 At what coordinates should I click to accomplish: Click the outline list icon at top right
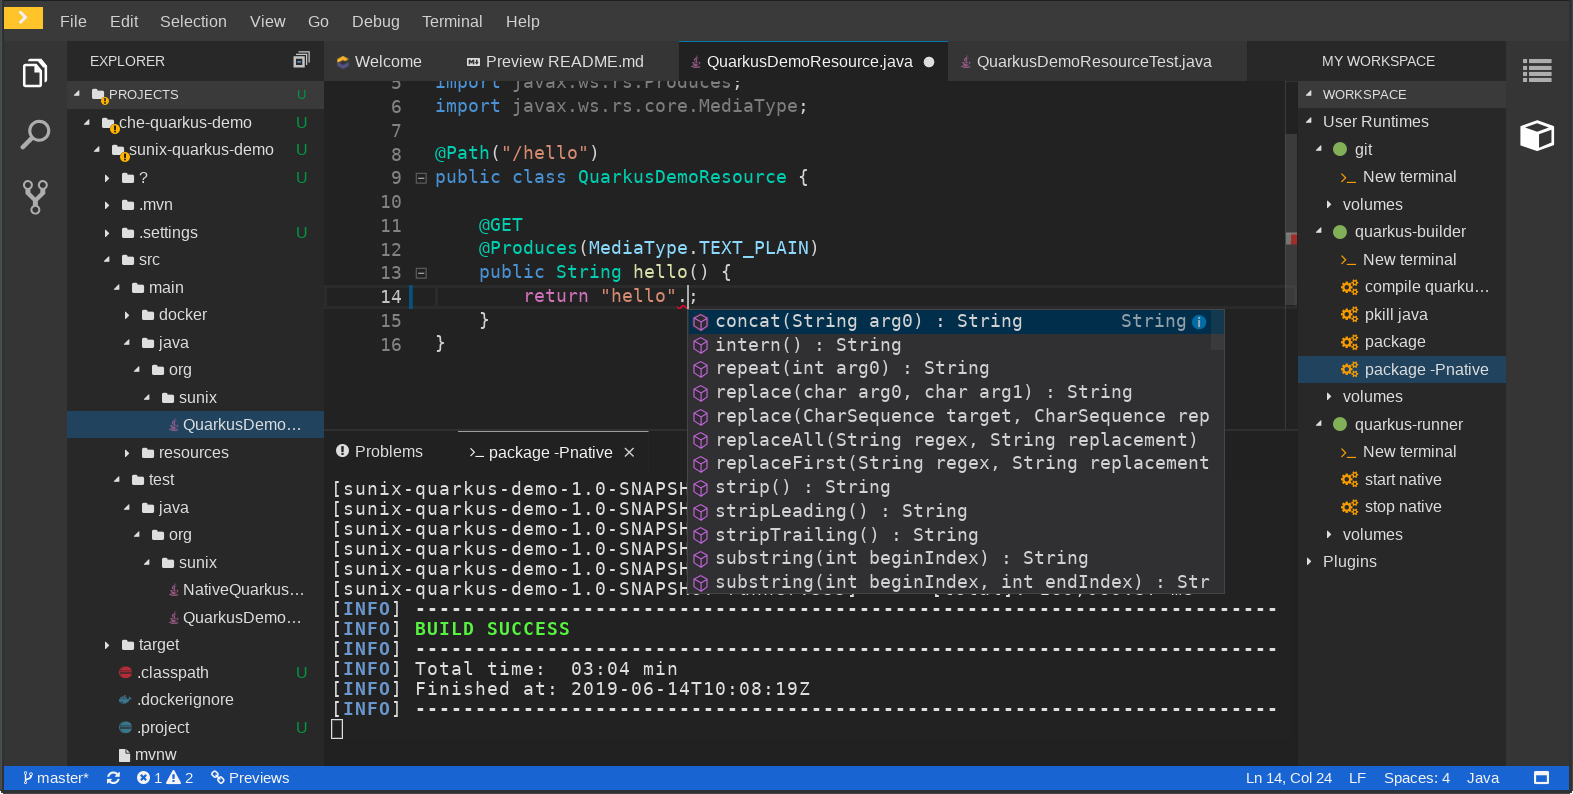pyautogui.click(x=1537, y=71)
